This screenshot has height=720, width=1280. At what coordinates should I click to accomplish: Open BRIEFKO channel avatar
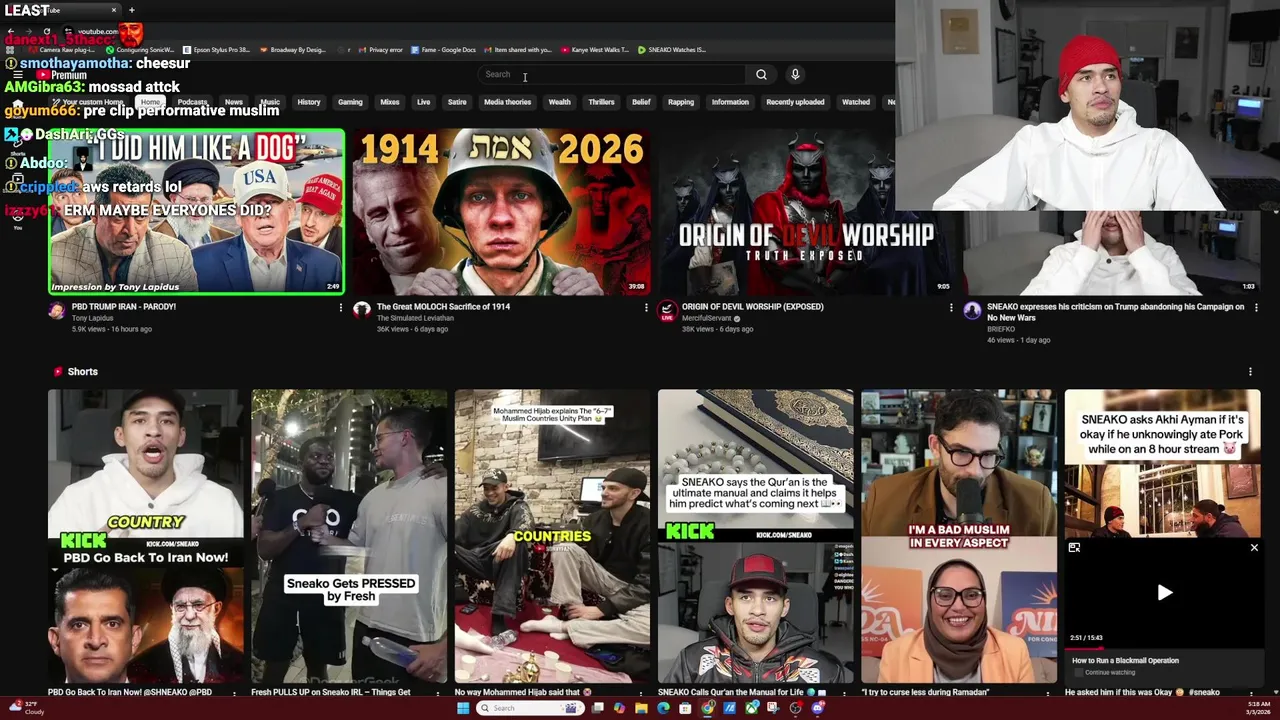pyautogui.click(x=972, y=311)
